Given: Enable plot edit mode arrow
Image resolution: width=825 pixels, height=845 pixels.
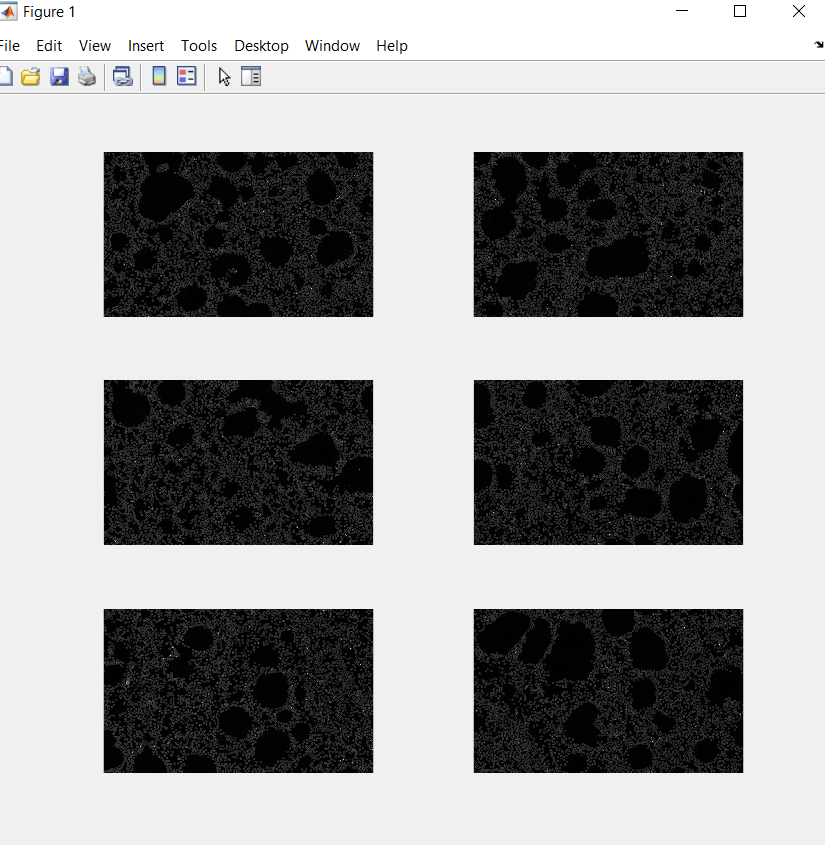Looking at the screenshot, I should click(223, 76).
